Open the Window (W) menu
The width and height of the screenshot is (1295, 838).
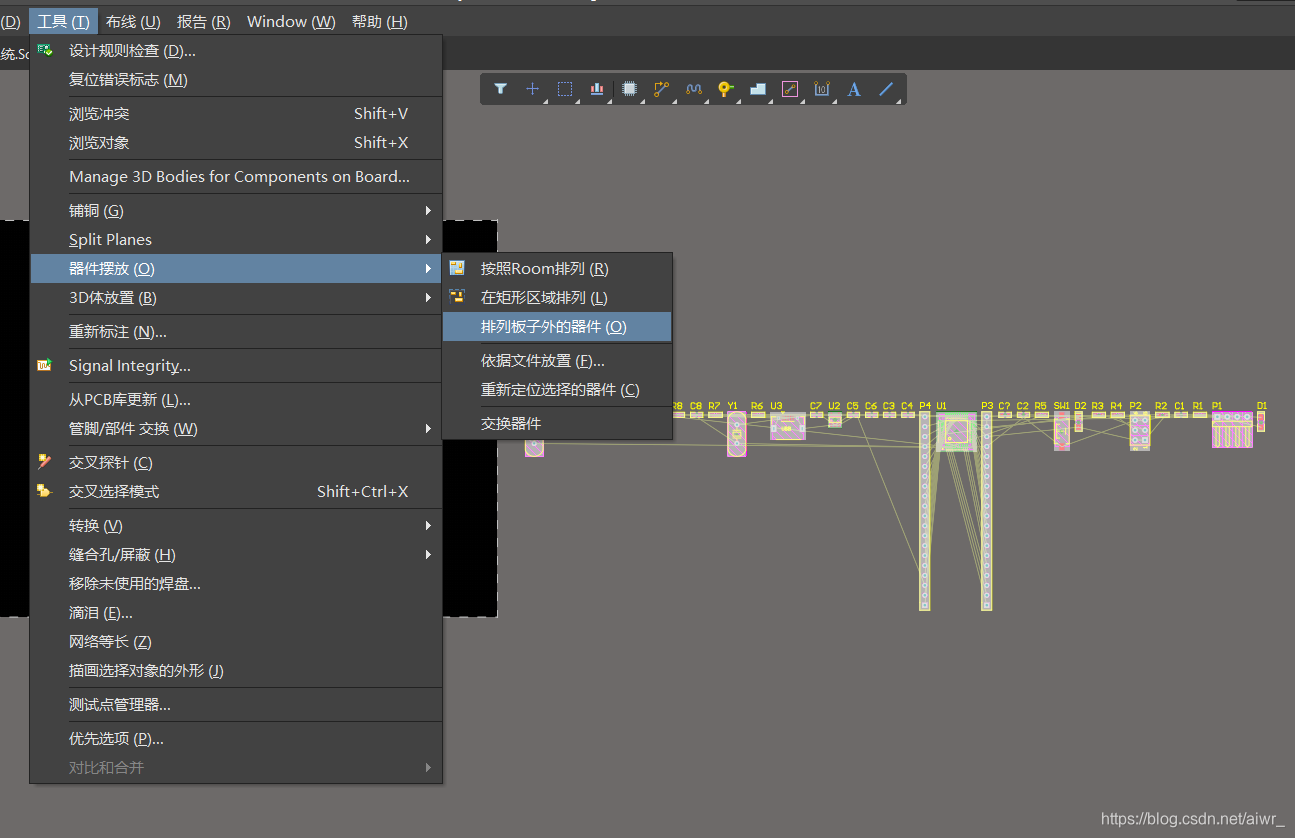291,21
